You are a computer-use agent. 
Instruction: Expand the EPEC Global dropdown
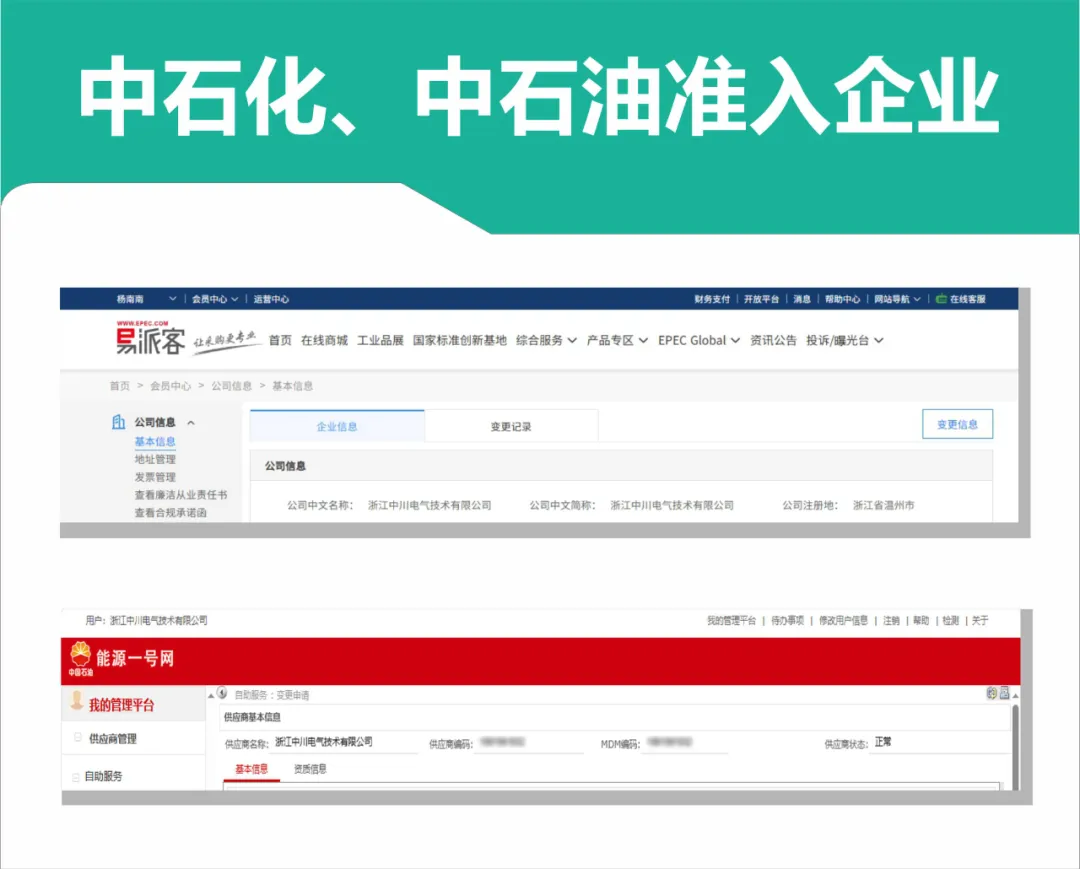pos(698,340)
